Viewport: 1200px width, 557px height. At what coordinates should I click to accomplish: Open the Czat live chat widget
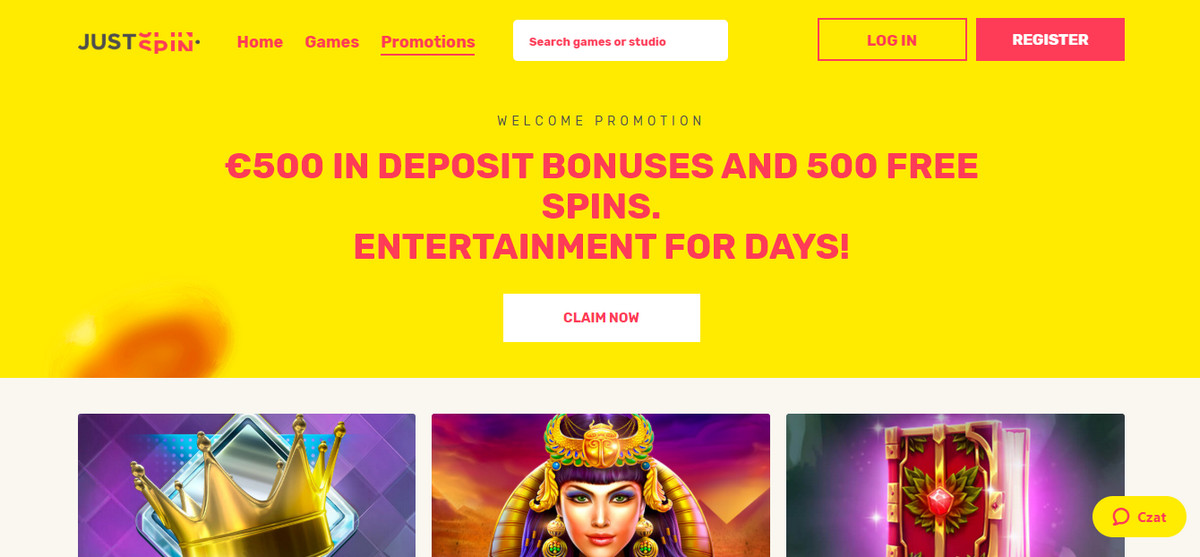click(x=1139, y=517)
